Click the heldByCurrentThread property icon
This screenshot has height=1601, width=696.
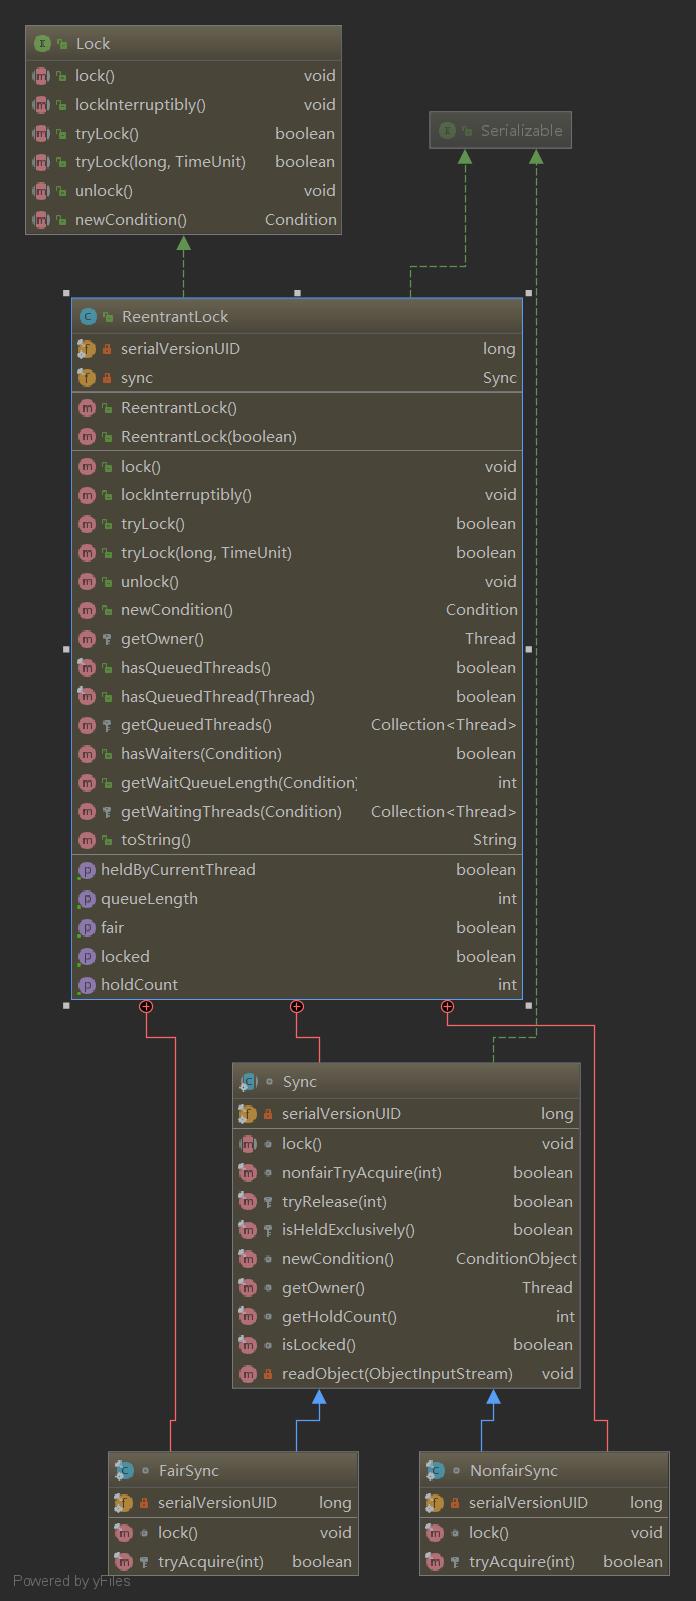87,870
